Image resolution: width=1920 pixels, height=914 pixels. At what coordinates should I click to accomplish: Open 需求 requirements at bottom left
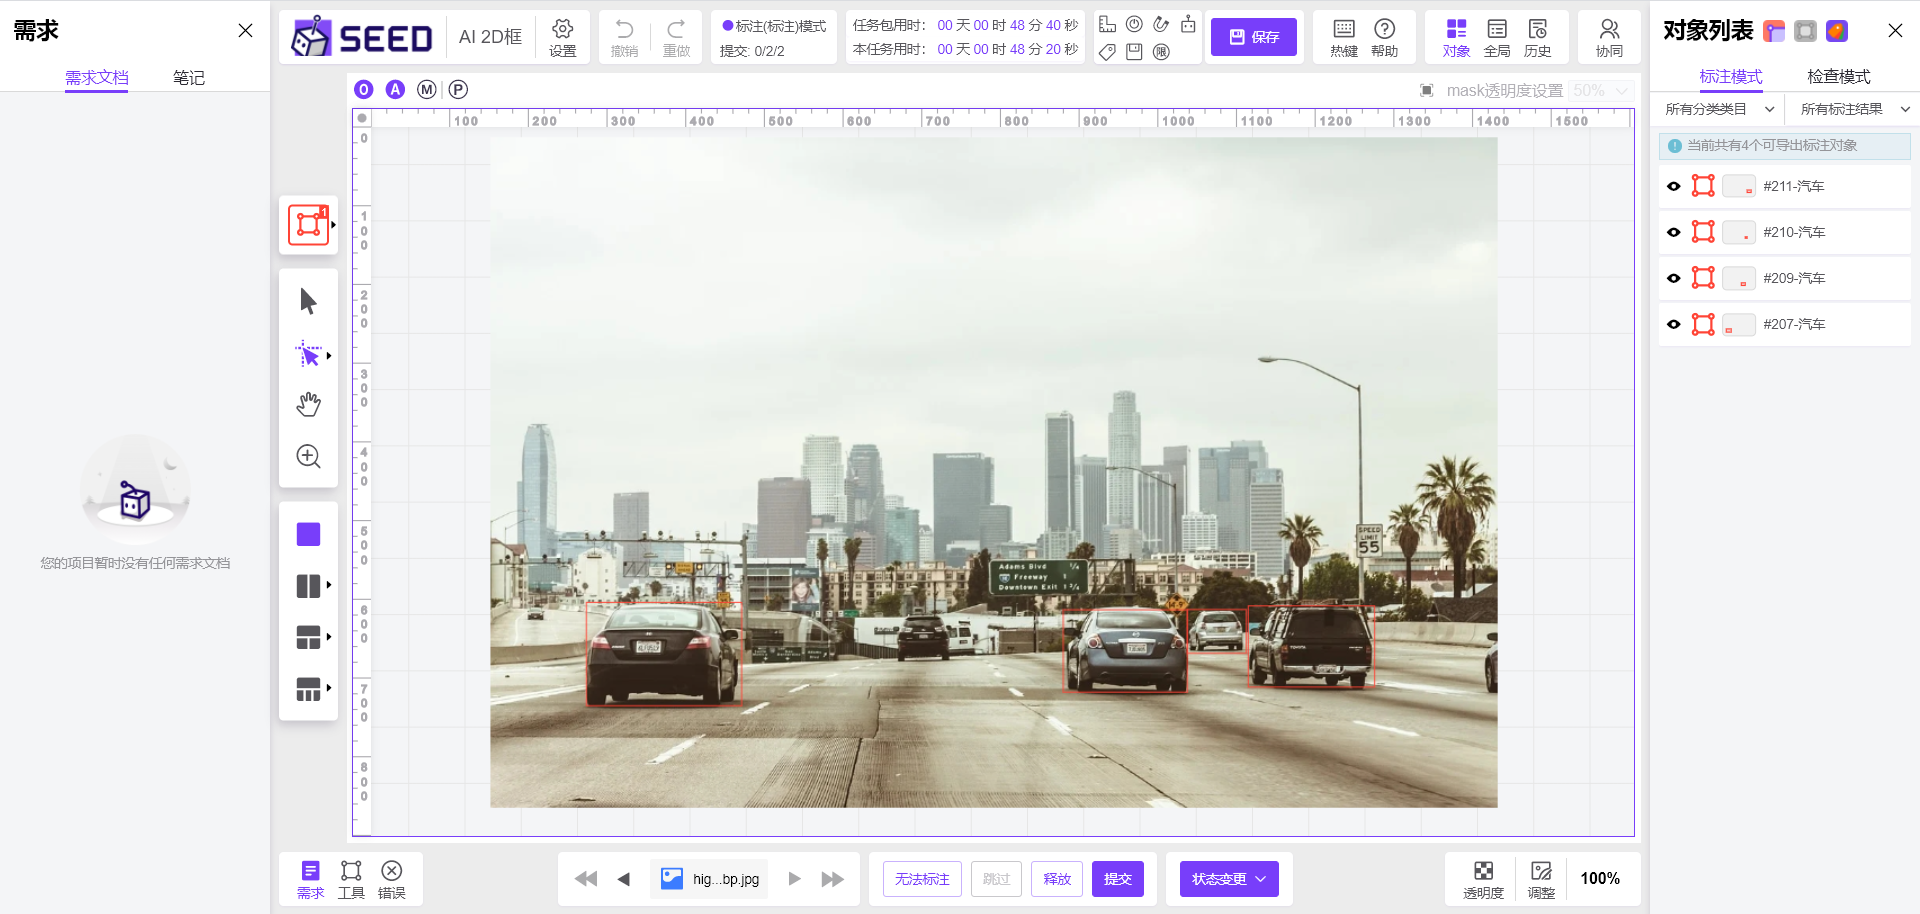click(310, 879)
